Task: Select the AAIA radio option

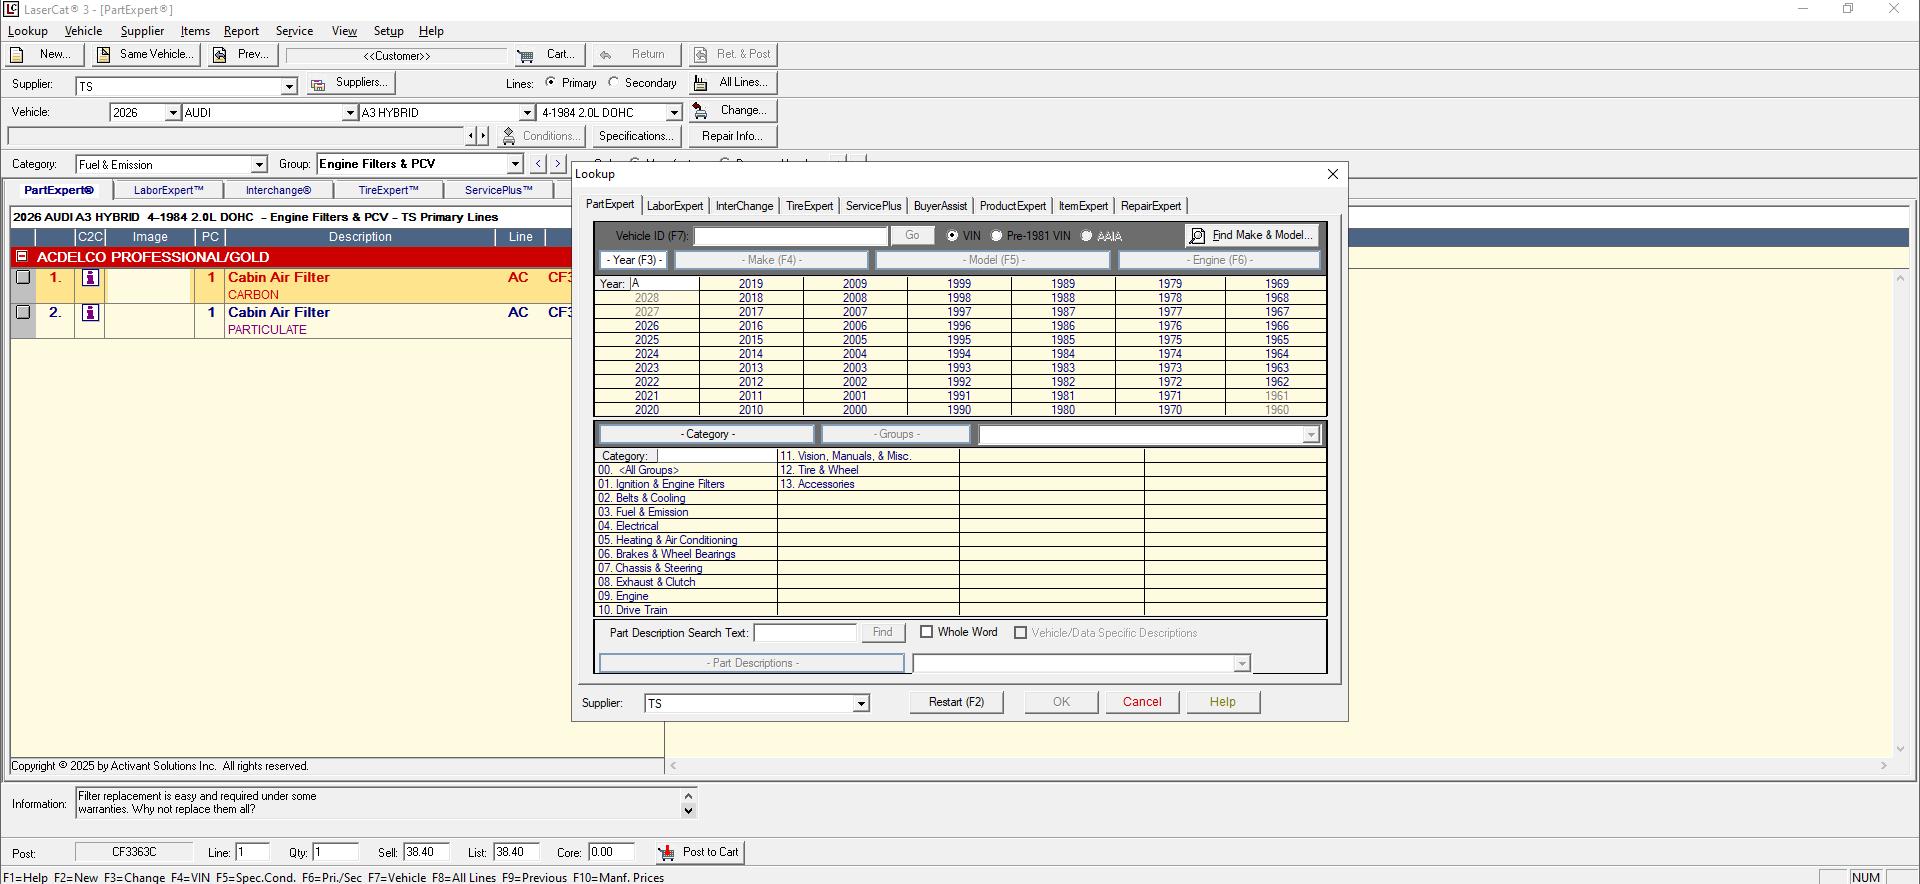Action: coord(1087,236)
